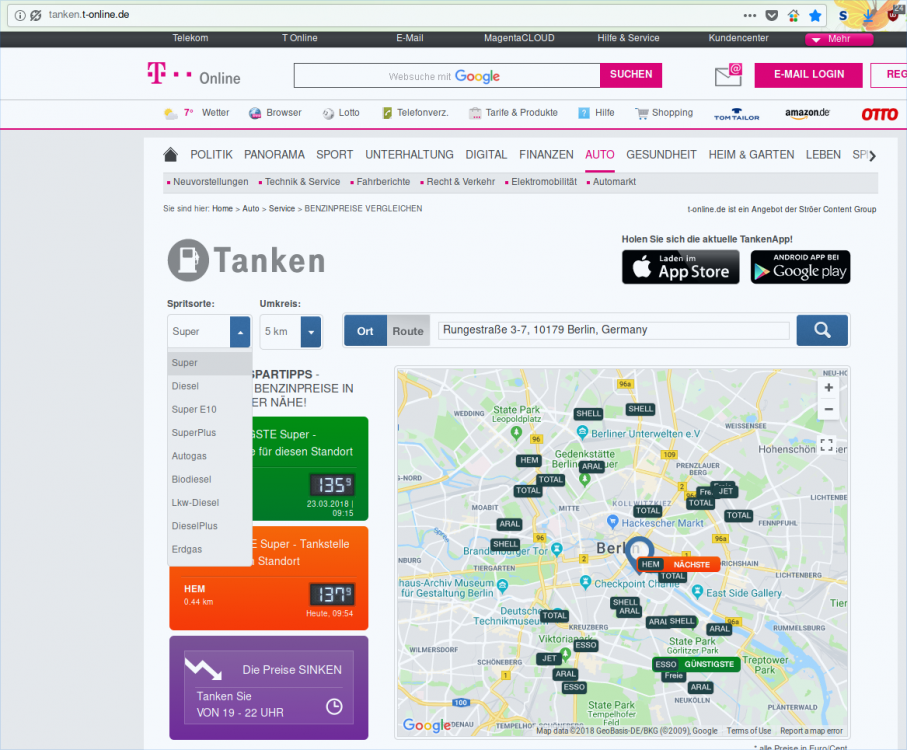Image resolution: width=907 pixels, height=750 pixels.
Task: Click the Hilfe question mark link
Action: [x=596, y=113]
